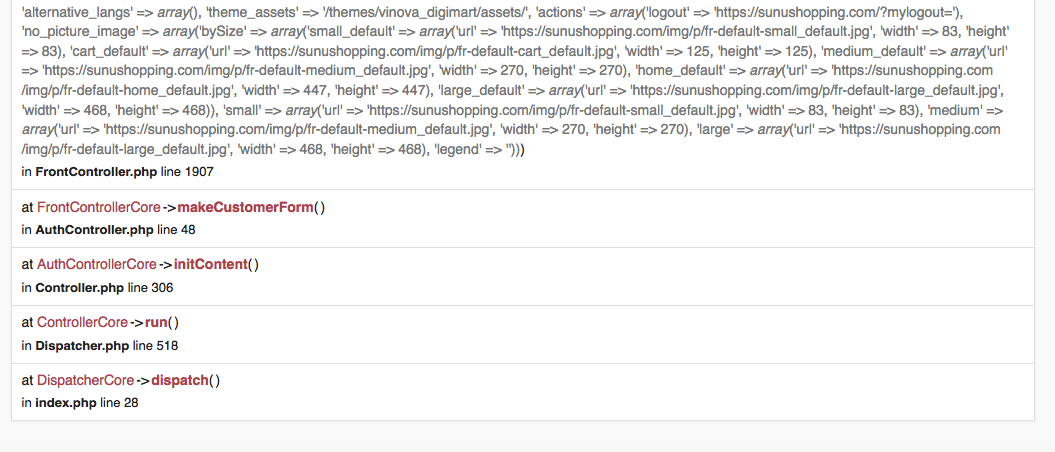
Task: Click the Controller.php file name on line 306
Action: pos(78,288)
